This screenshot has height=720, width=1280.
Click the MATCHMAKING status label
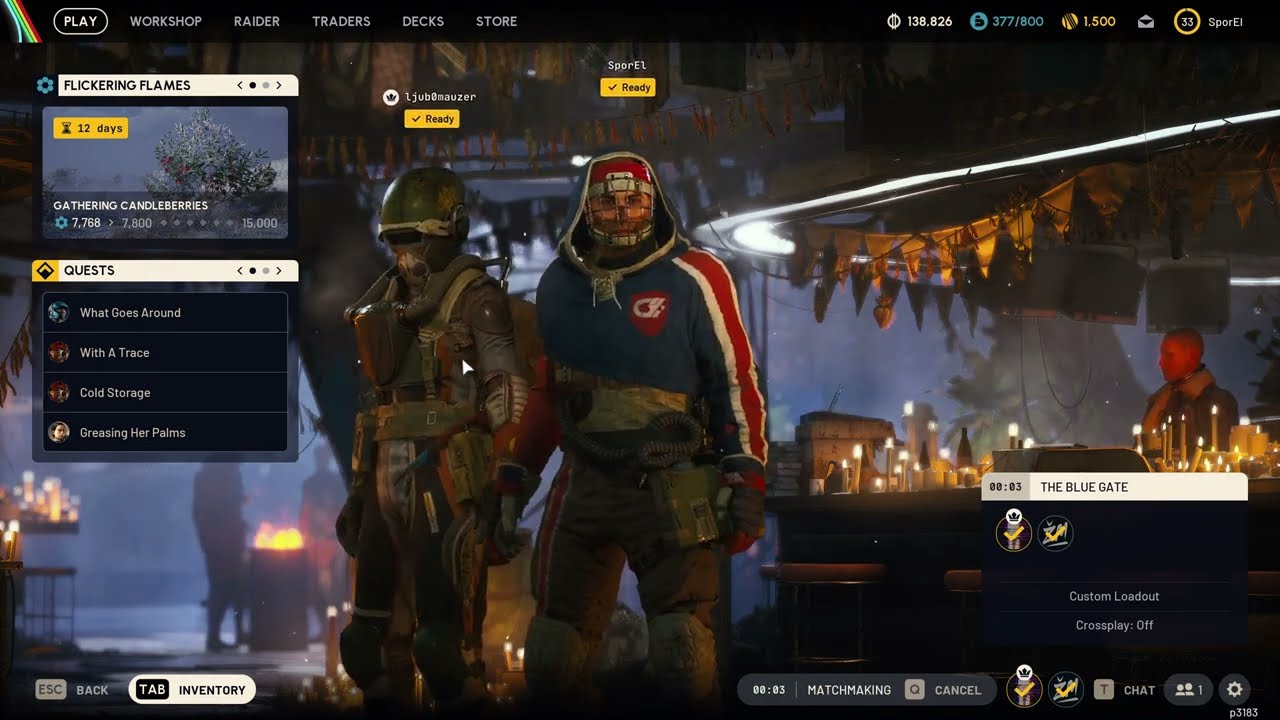click(x=849, y=690)
